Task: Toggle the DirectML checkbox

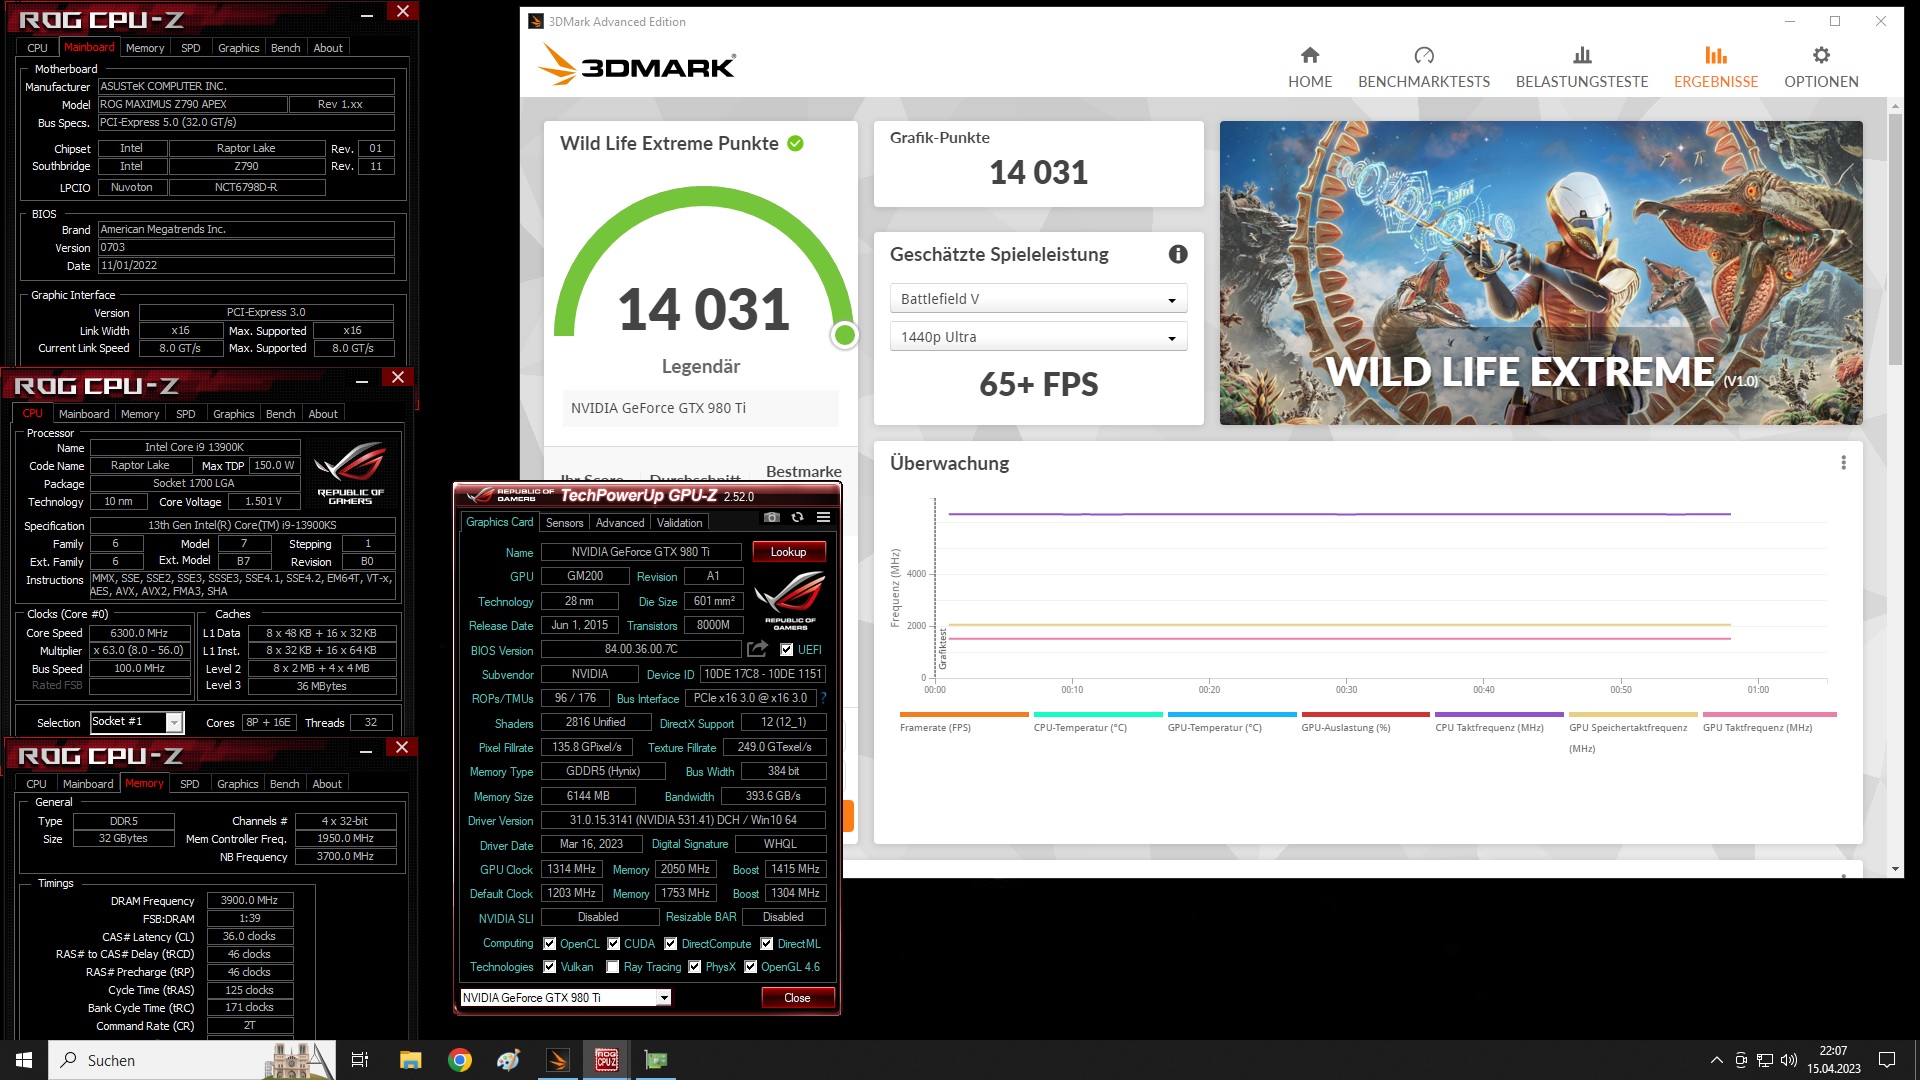Action: (x=766, y=943)
